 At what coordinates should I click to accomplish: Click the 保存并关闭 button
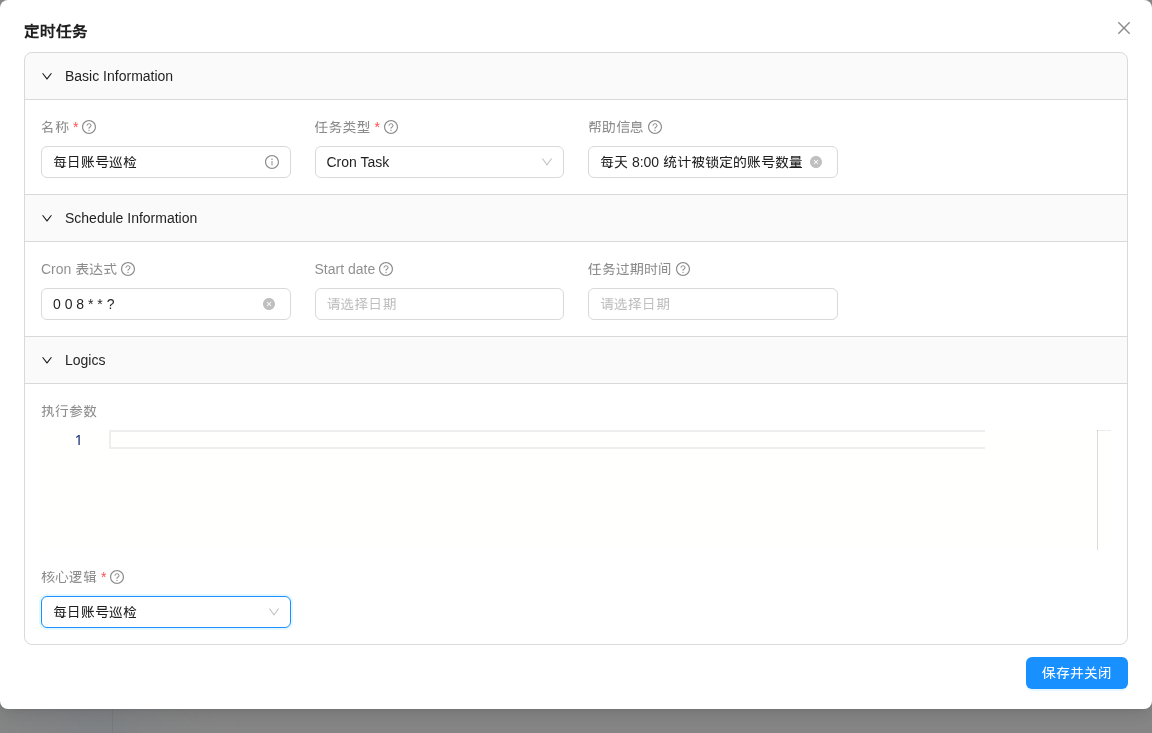[1076, 673]
